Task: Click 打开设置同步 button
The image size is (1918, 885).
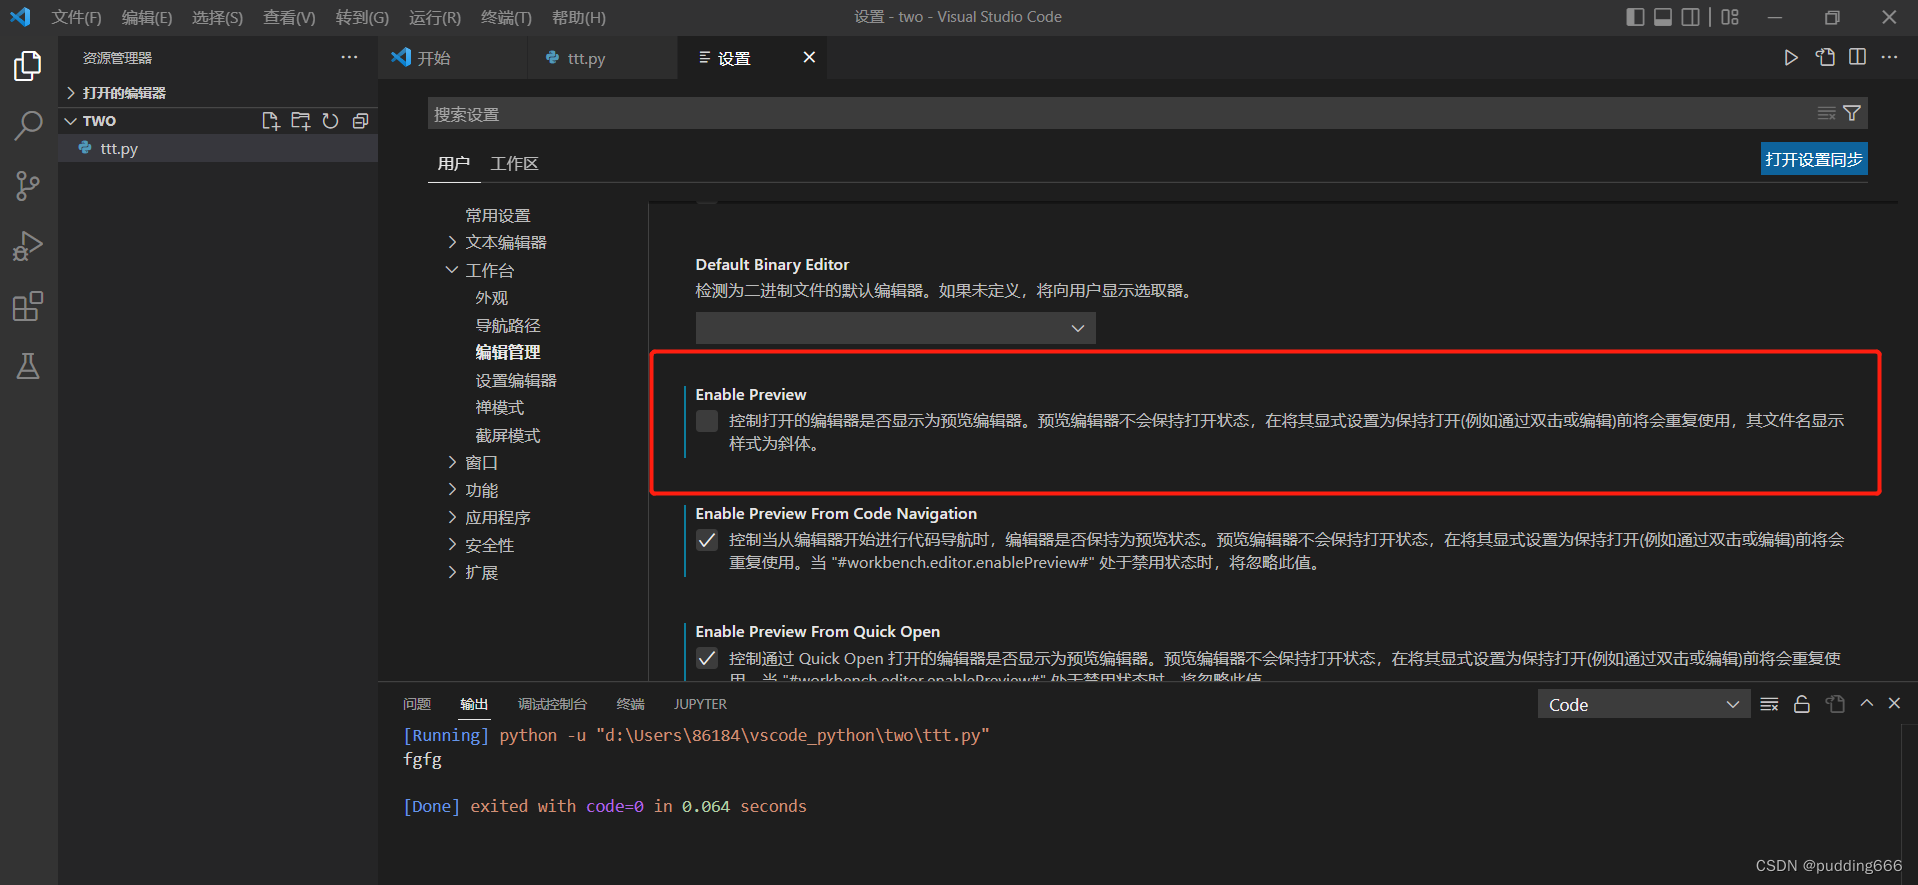Action: (x=1813, y=159)
